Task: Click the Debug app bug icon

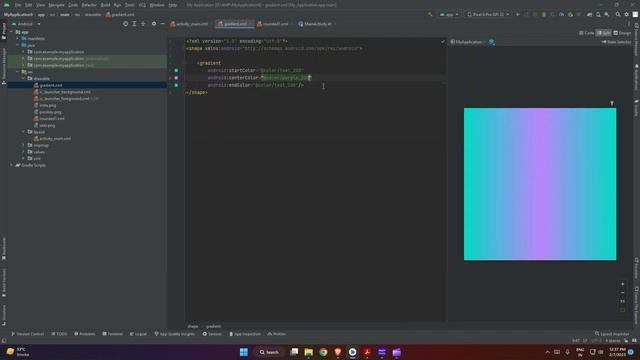Action: [544, 14]
